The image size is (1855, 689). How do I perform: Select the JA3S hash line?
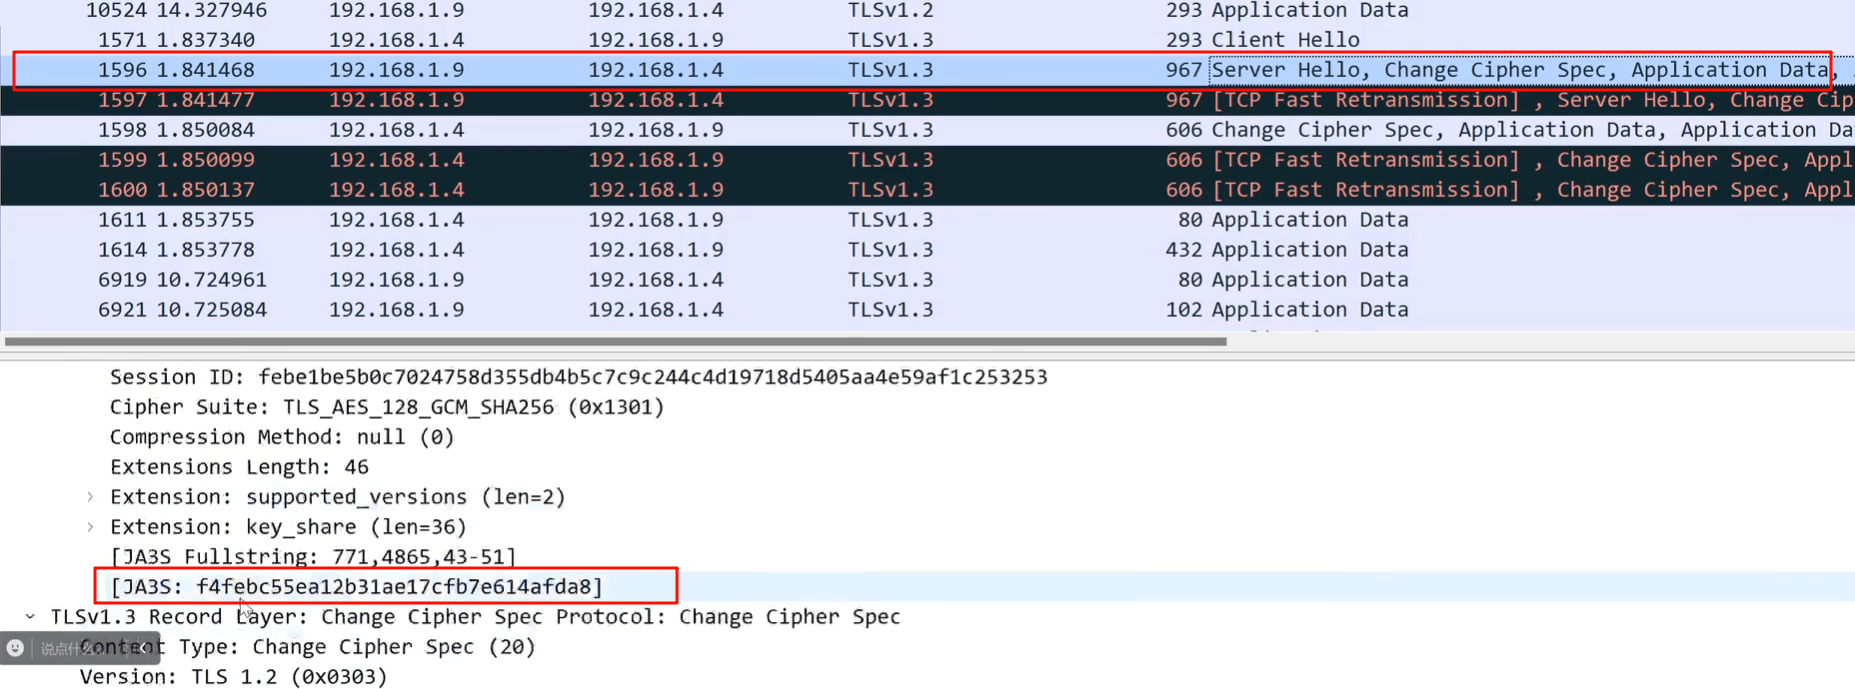click(357, 587)
